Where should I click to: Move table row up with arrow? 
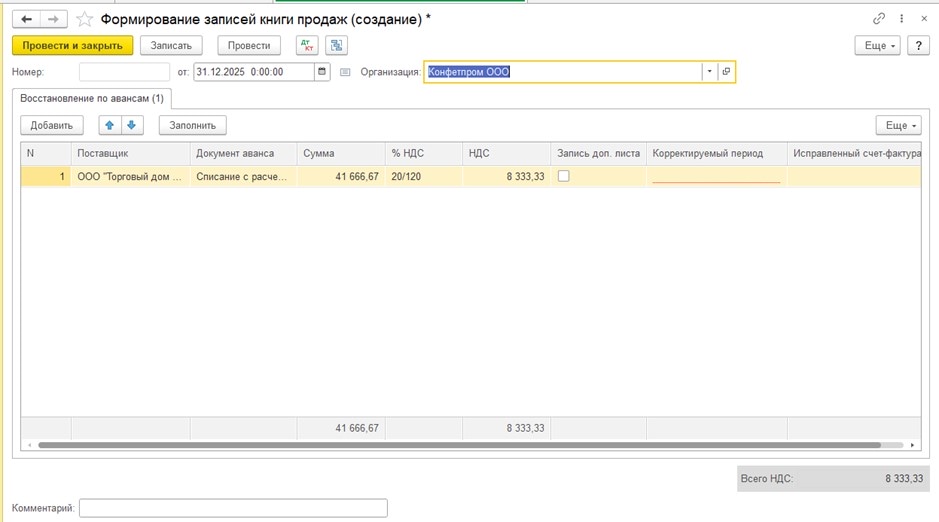click(110, 125)
